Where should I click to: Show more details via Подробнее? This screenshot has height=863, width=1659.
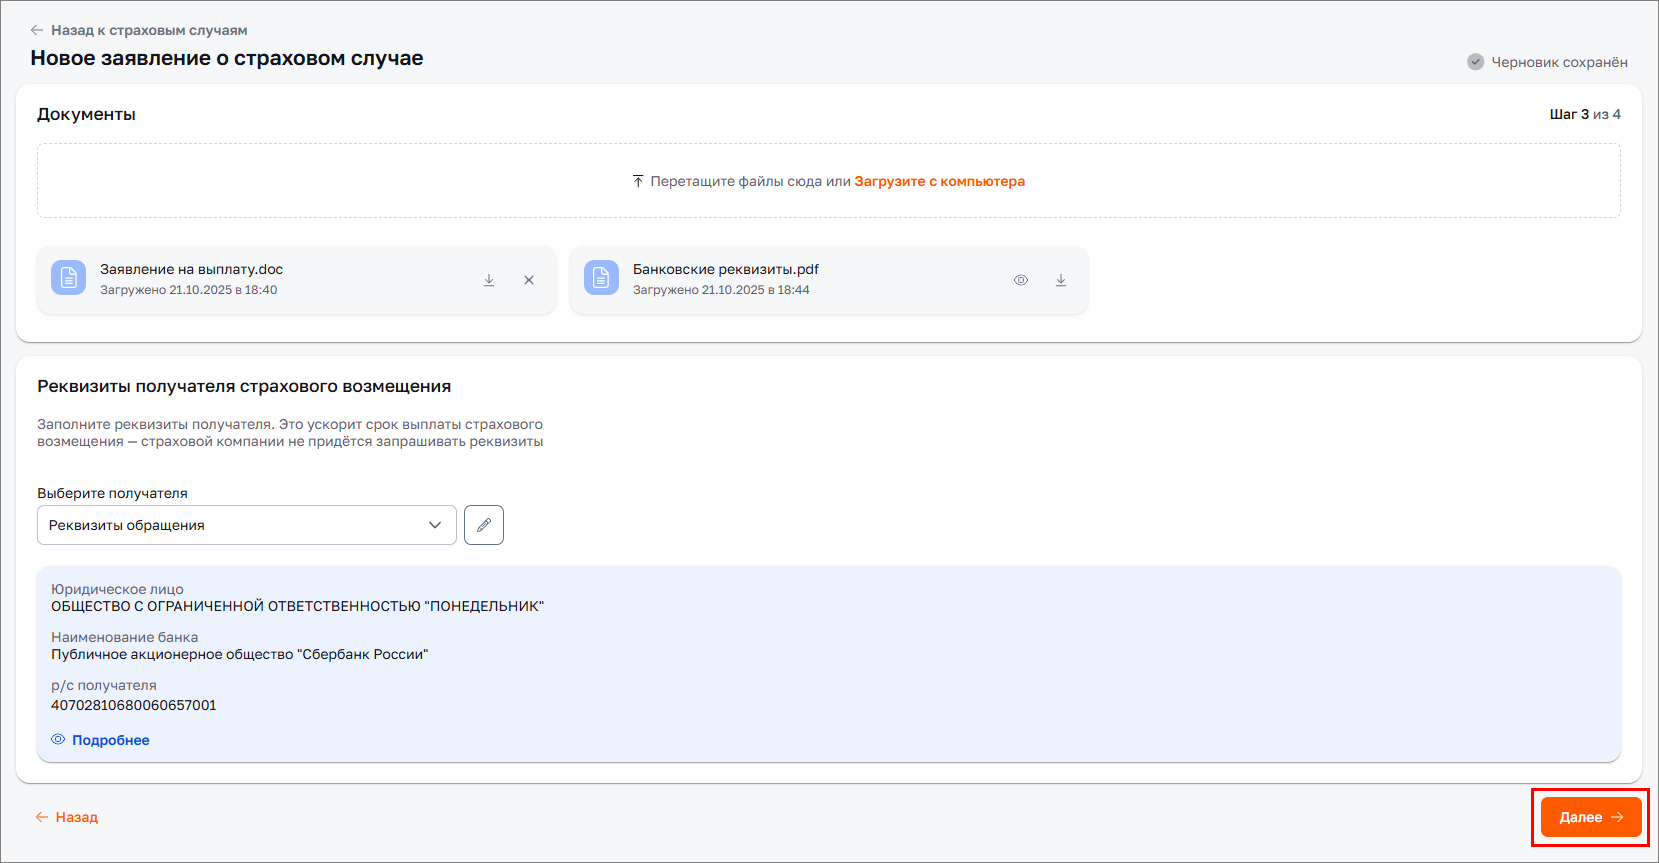click(x=110, y=740)
